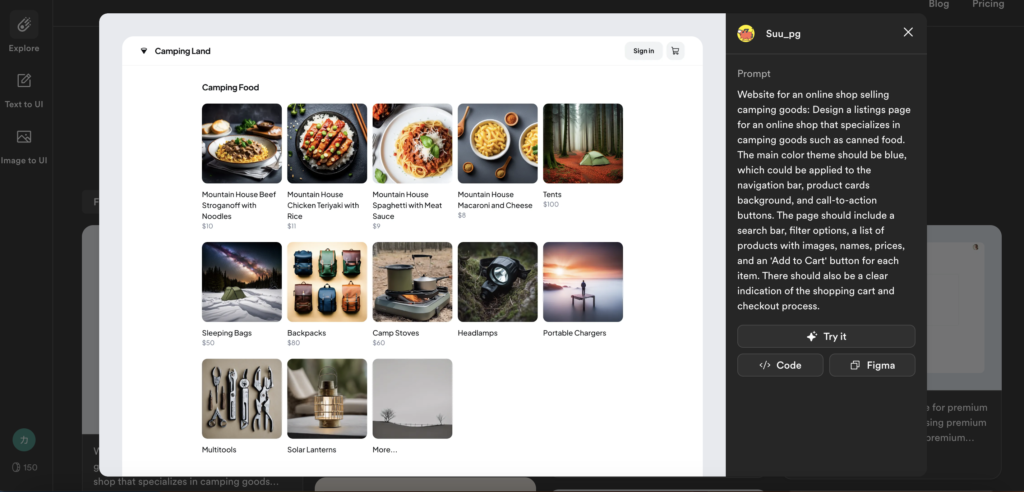Click 'Mountain House Chicken Teriyaki with Rice' title
Screen dimensions: 1024x492
(x=323, y=205)
